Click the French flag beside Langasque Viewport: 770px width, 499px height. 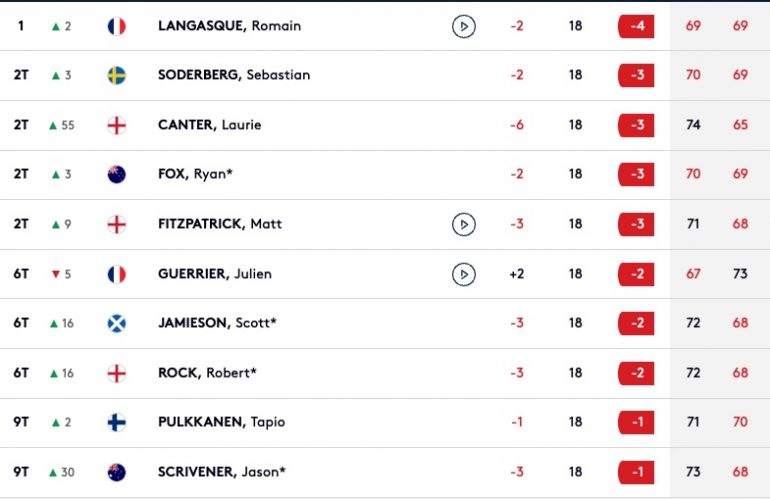116,26
